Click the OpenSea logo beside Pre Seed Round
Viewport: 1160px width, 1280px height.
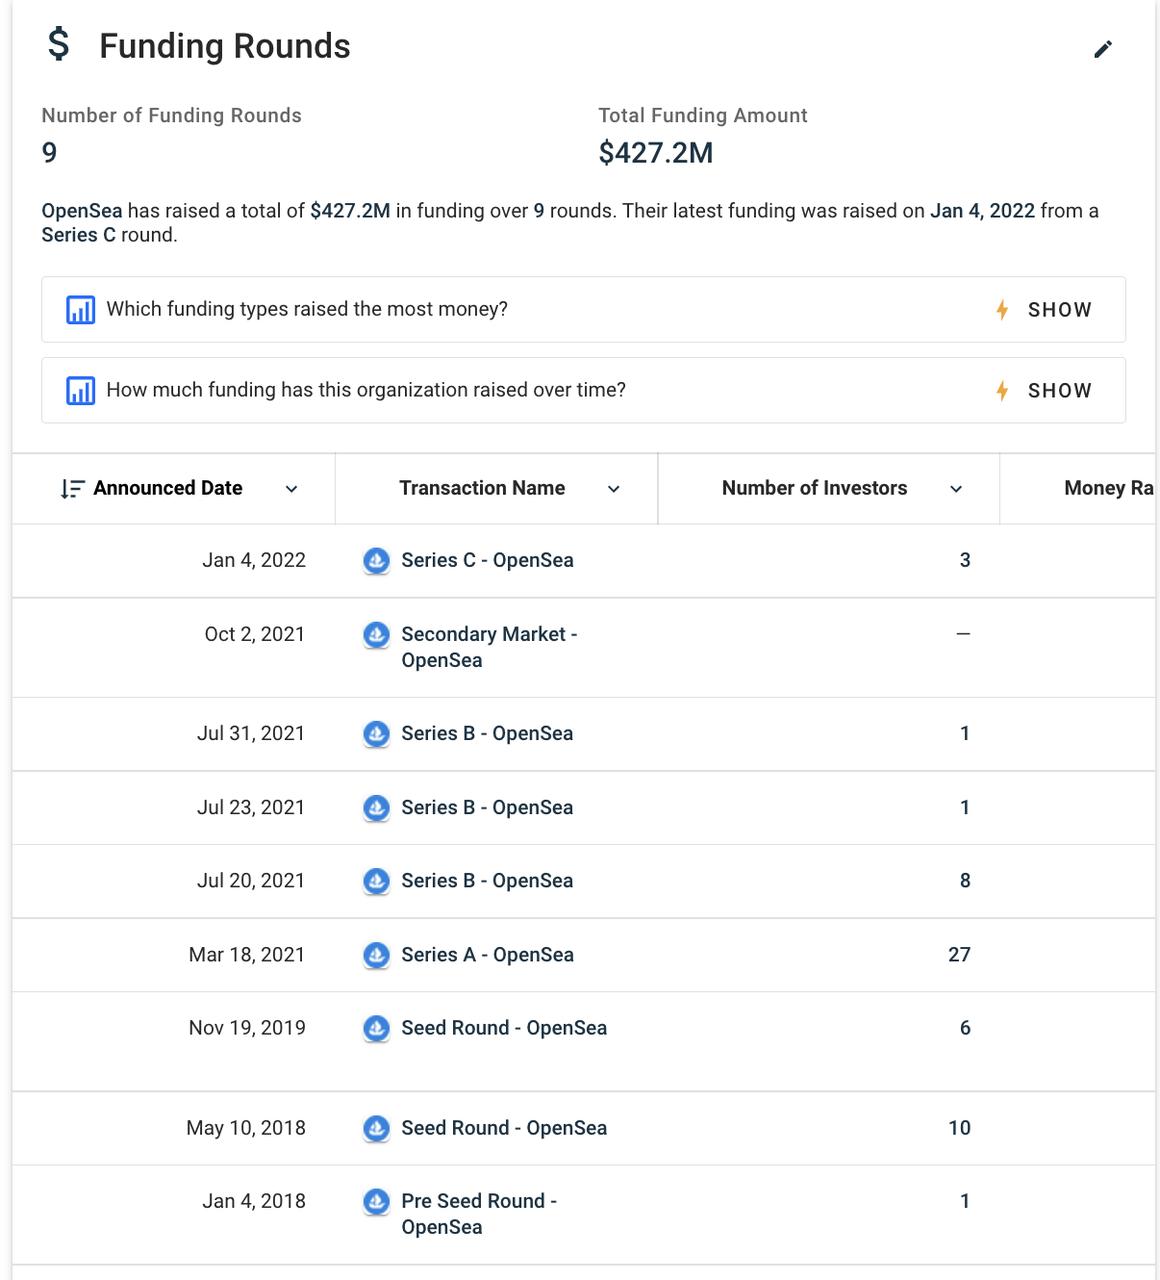point(376,1202)
